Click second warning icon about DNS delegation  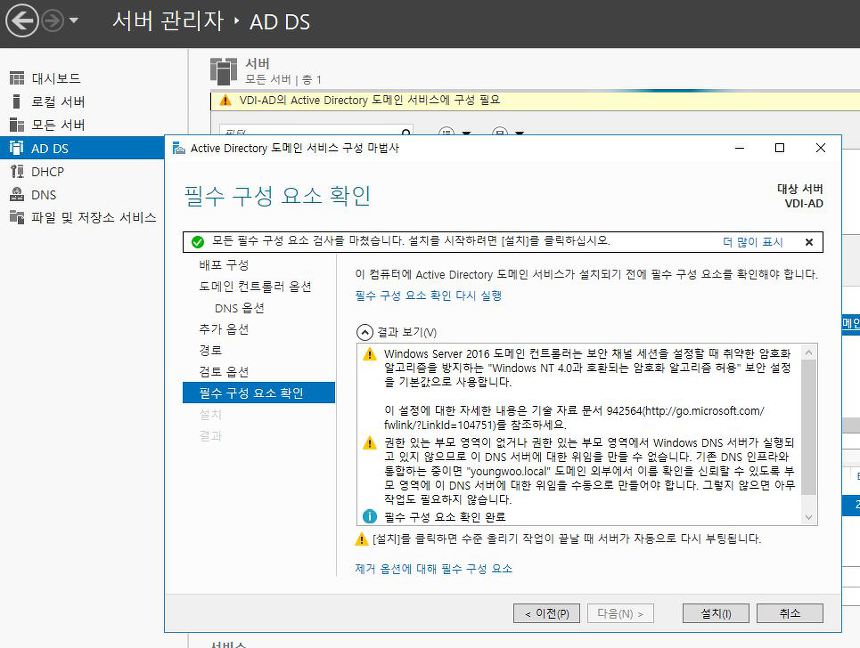tap(370, 443)
